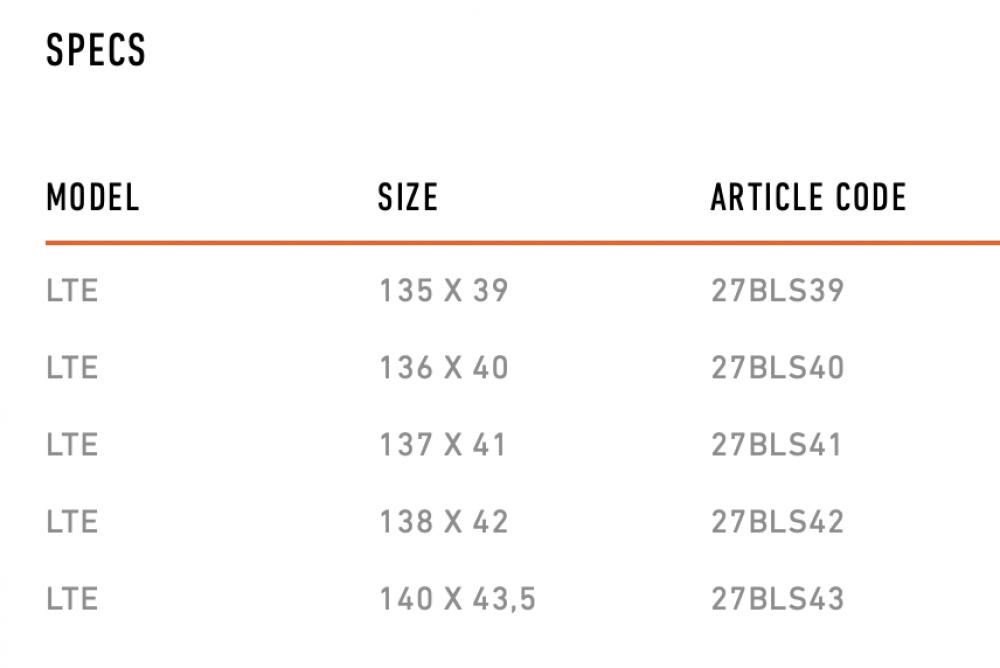Select article code 27BLS40
Image resolution: width=1000 pixels, height=668 pixels.
tap(778, 368)
